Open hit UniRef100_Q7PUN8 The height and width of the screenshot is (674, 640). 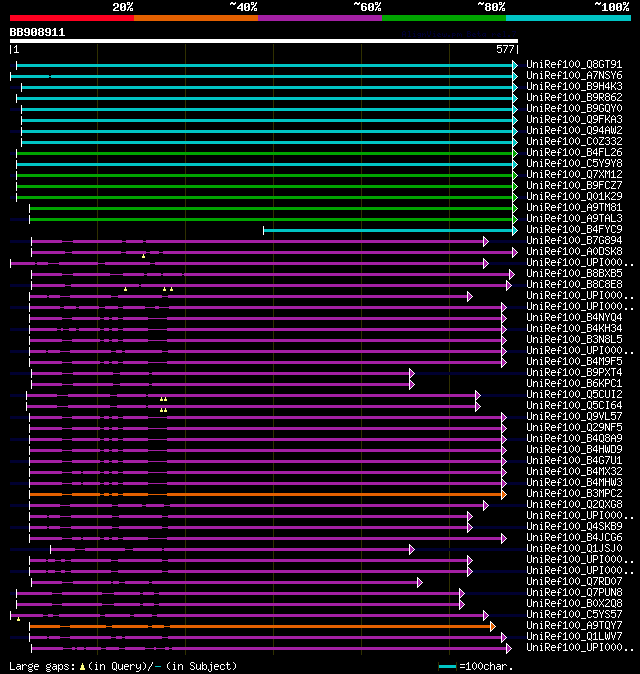pos(574,593)
